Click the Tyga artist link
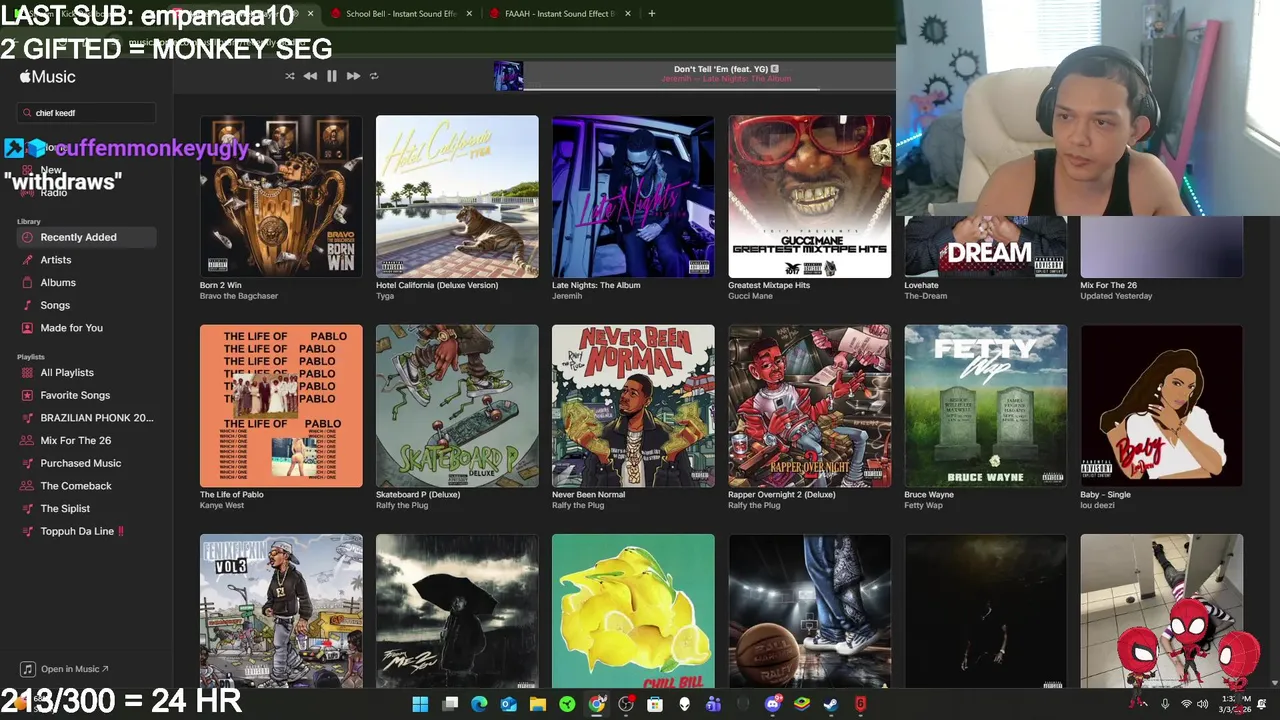Screen dimensions: 1280x720 click(x=385, y=296)
